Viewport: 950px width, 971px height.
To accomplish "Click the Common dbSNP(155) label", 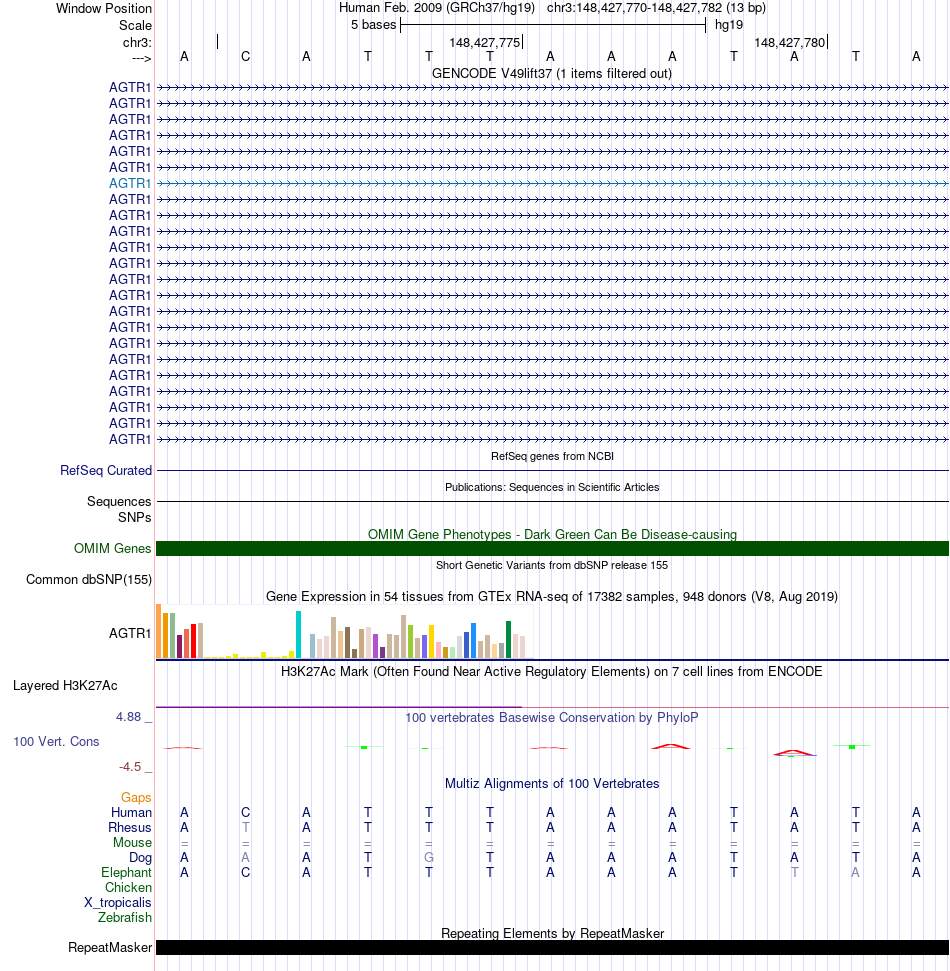I will click(89, 580).
